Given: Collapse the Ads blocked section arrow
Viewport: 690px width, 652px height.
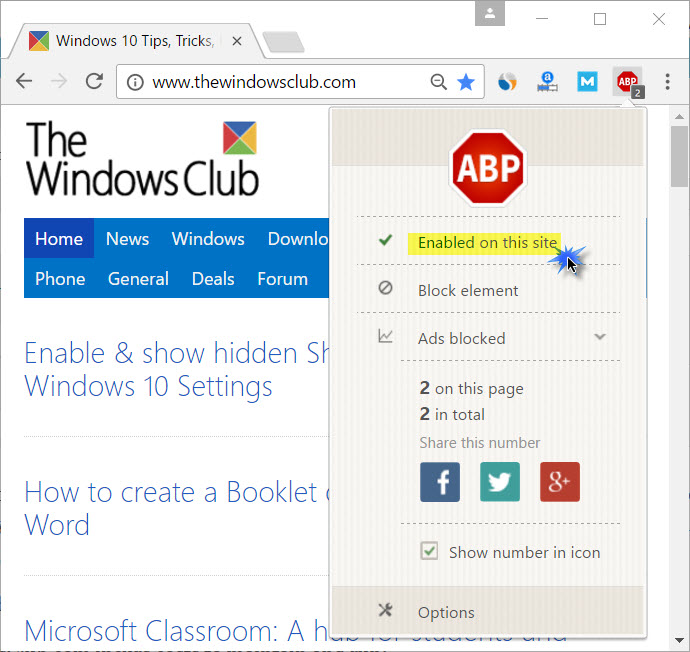Looking at the screenshot, I should pyautogui.click(x=600, y=337).
